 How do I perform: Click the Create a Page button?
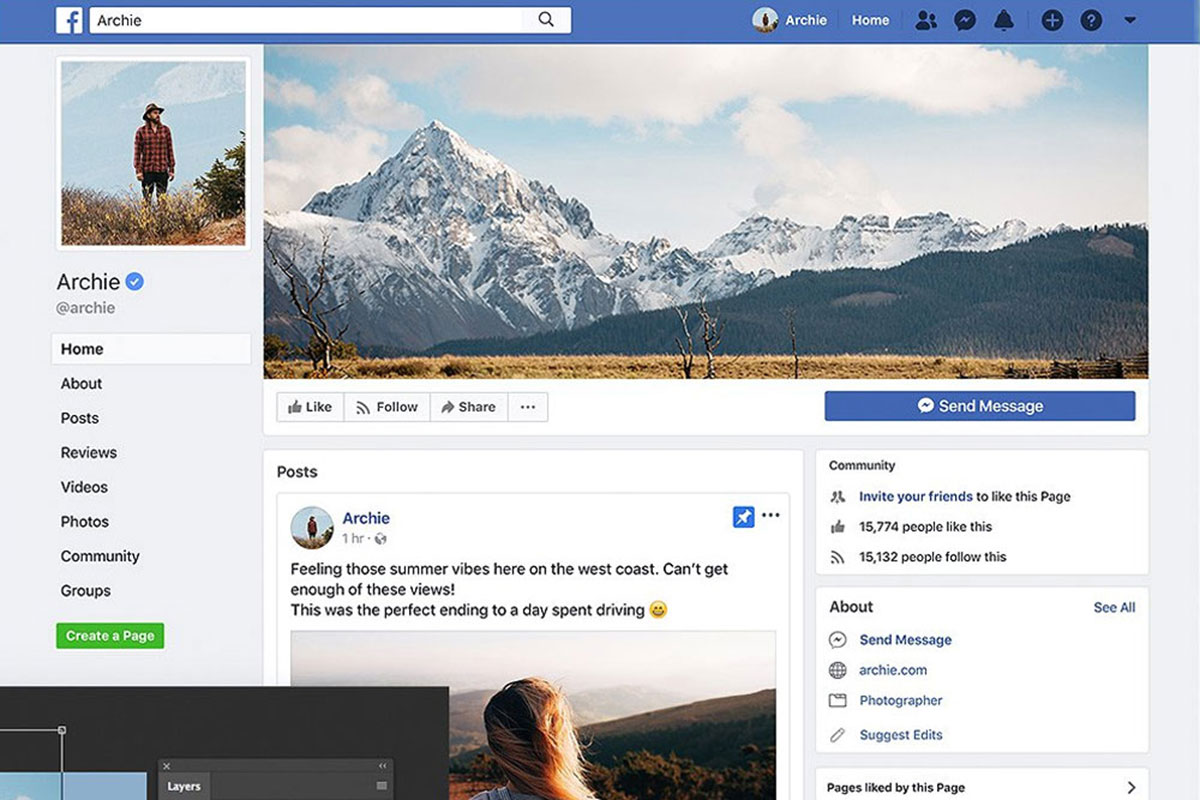[110, 635]
